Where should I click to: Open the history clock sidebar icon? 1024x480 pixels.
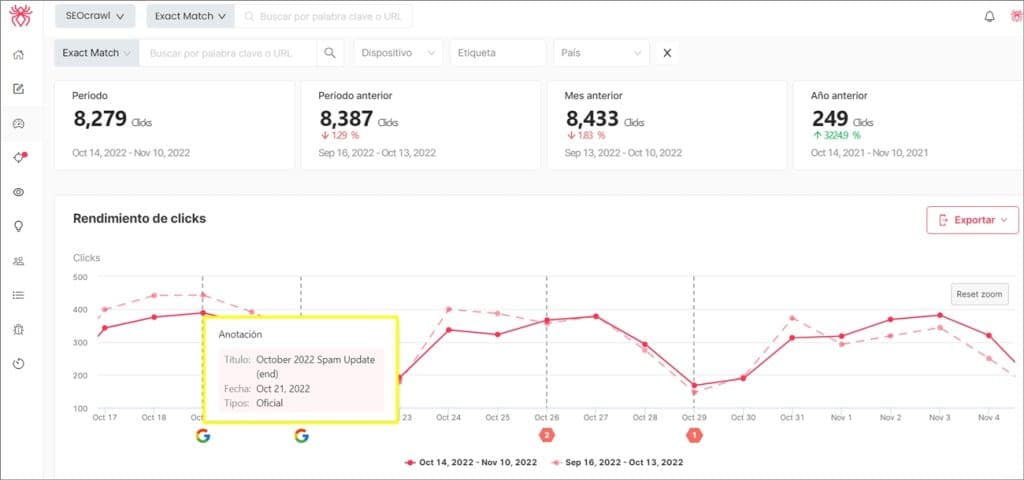click(x=18, y=364)
